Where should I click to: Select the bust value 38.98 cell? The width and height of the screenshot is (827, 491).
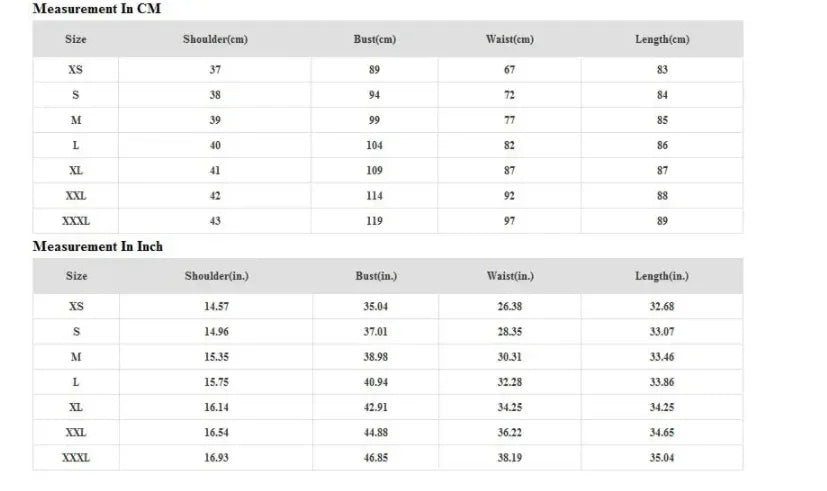pos(375,357)
